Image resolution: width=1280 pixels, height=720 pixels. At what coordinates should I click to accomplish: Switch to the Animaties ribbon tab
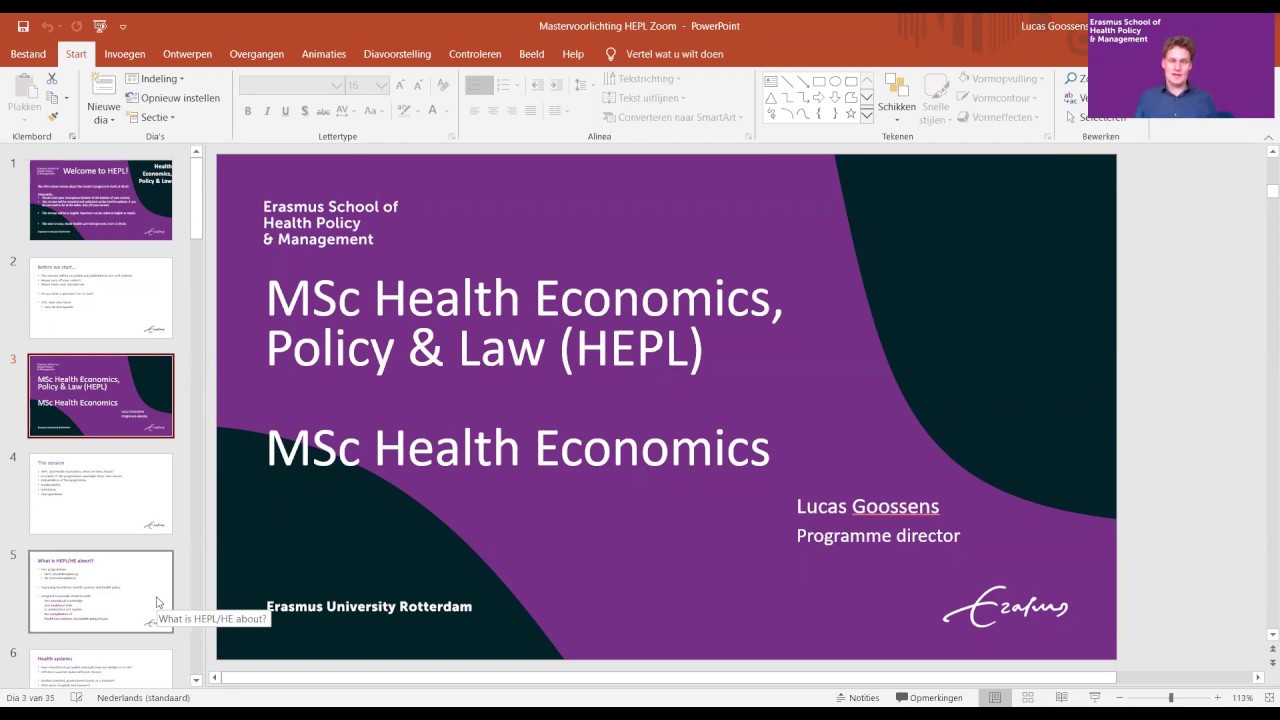coord(324,54)
